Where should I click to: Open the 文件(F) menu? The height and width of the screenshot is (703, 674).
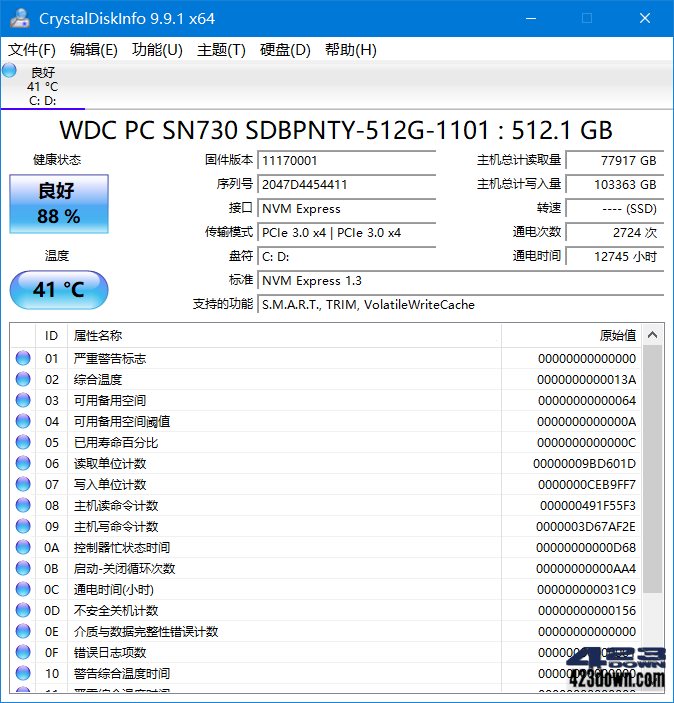coord(31,49)
